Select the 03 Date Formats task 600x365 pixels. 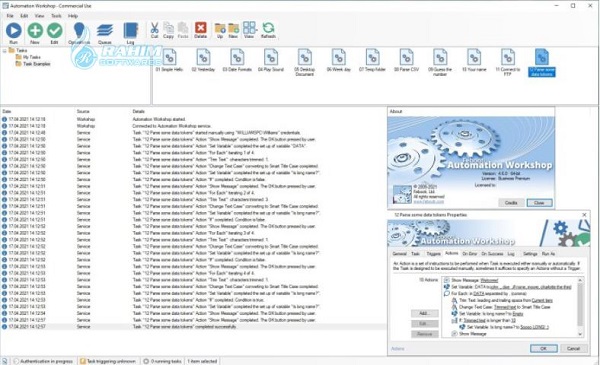(x=237, y=60)
